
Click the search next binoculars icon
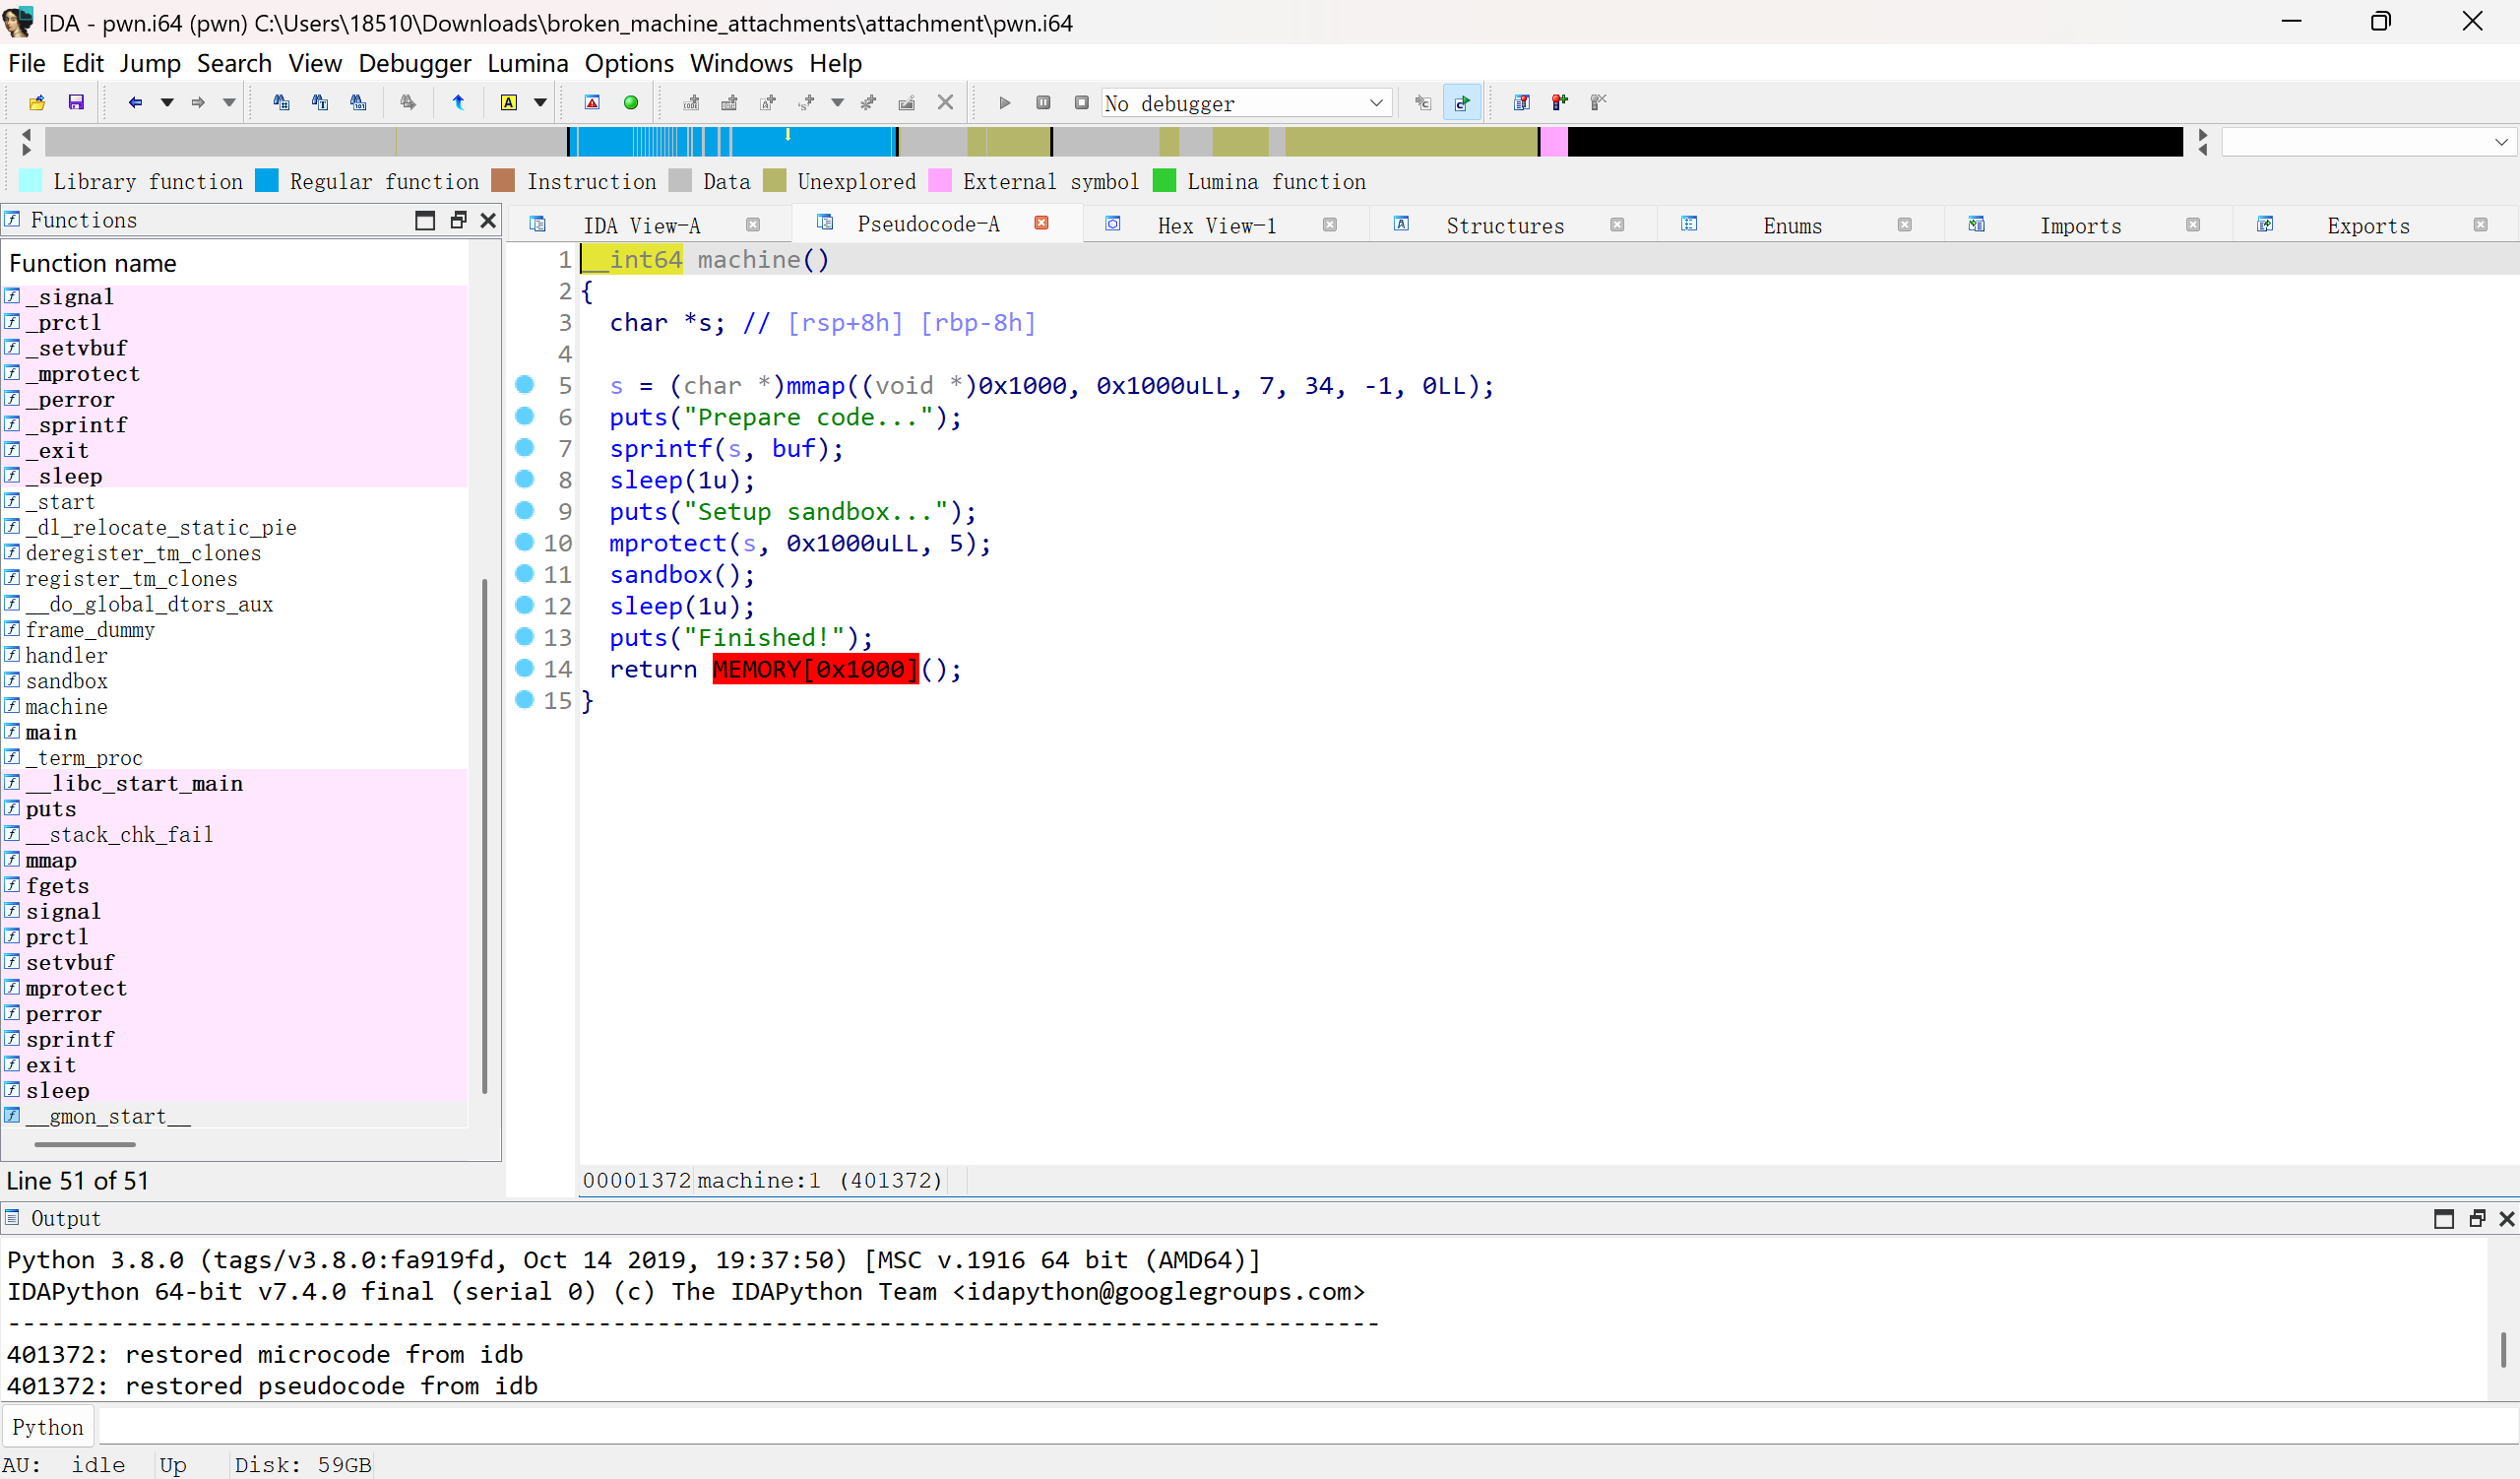coord(408,102)
